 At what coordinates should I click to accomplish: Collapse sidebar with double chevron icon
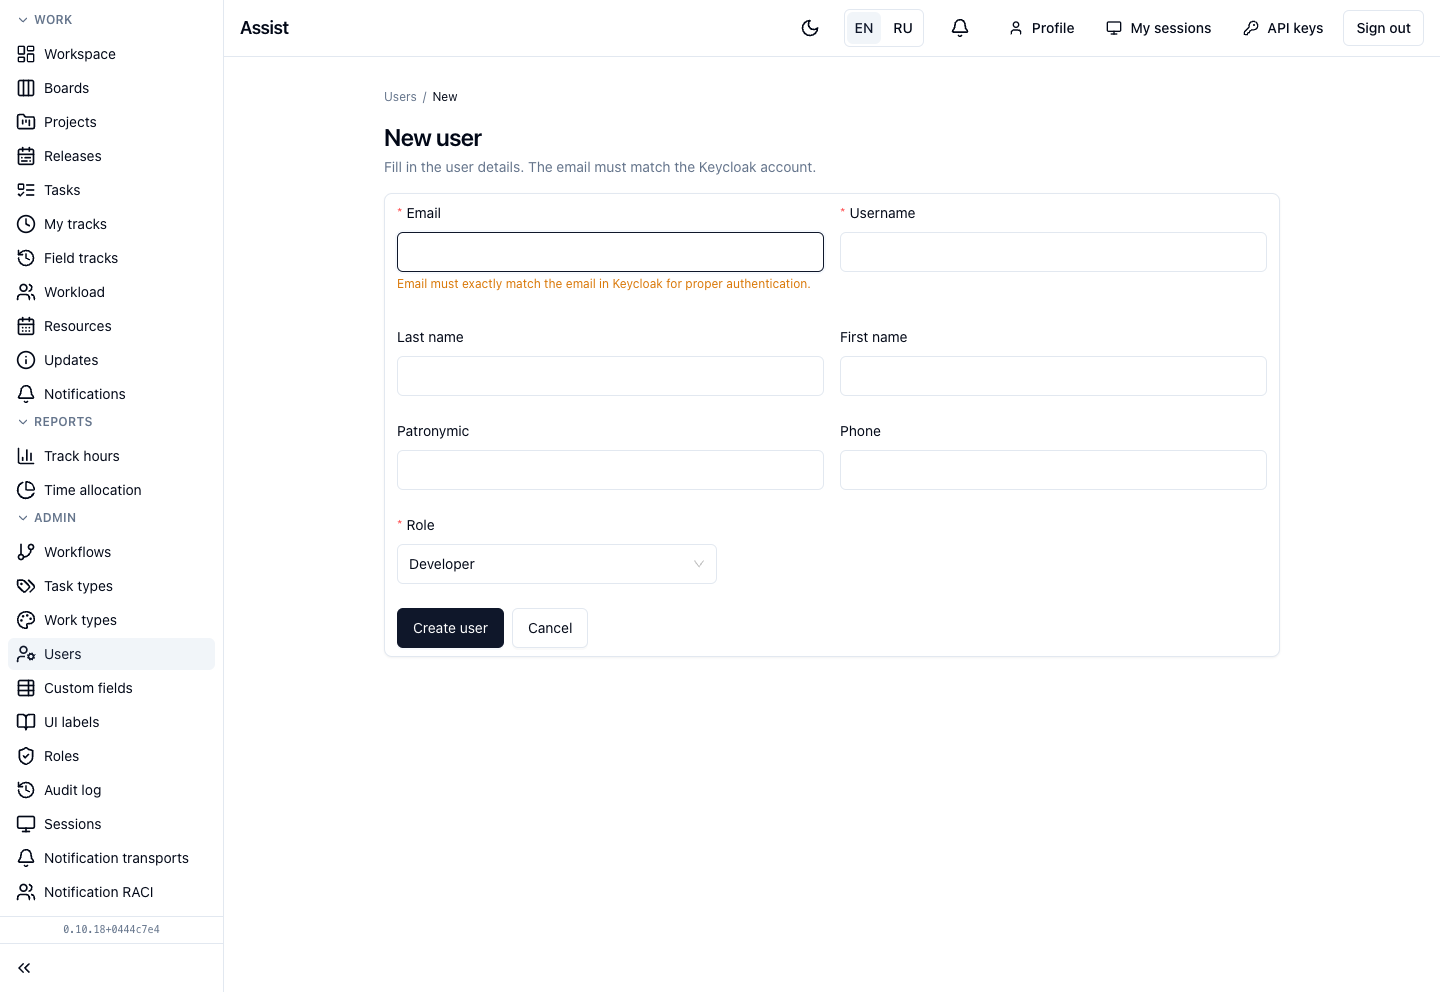click(x=24, y=968)
